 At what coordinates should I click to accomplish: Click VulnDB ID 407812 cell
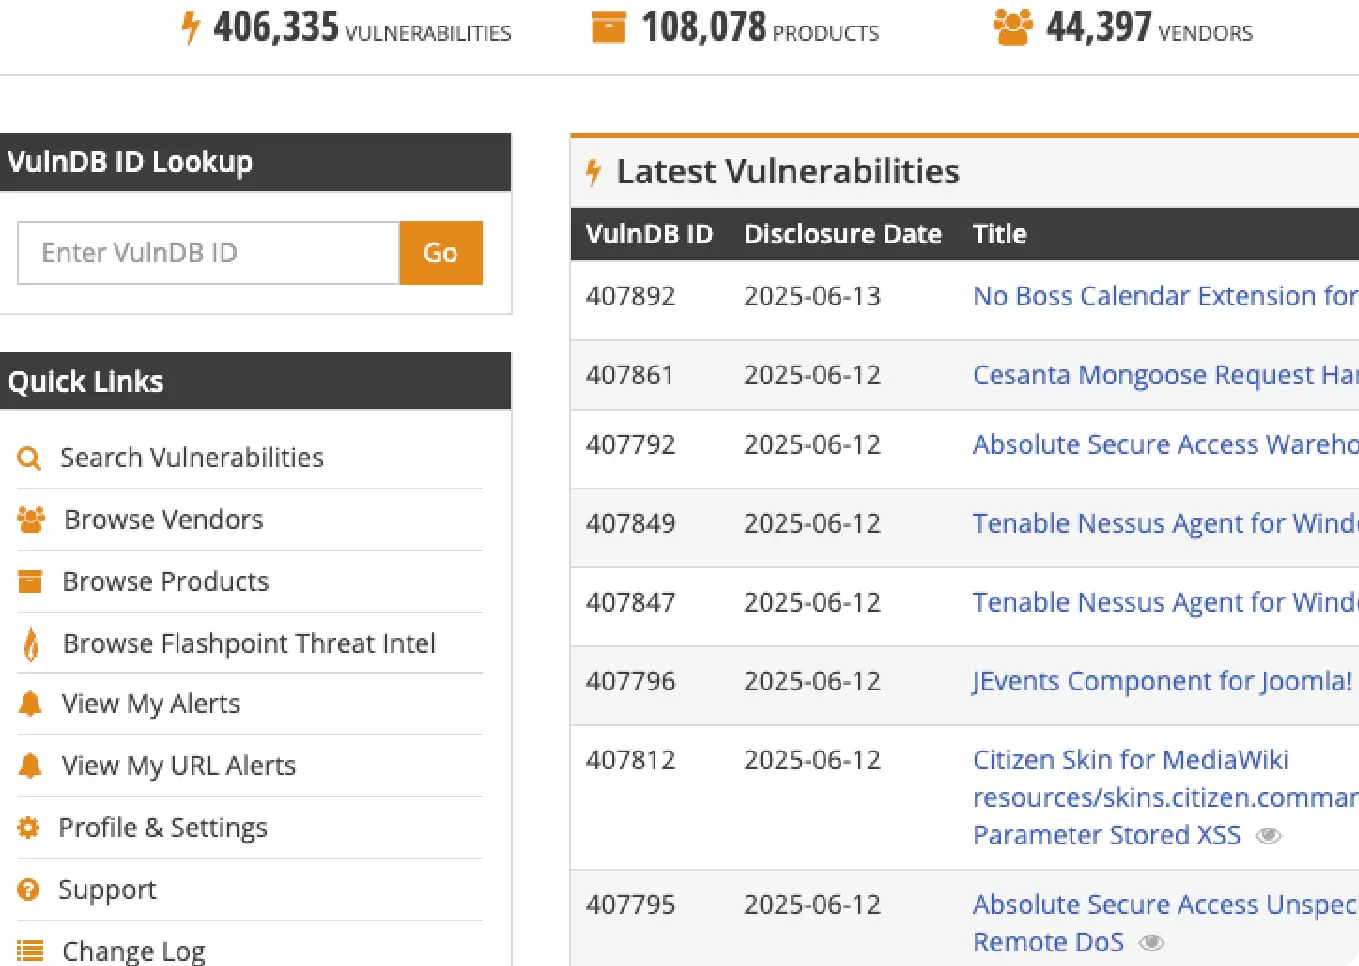click(631, 760)
